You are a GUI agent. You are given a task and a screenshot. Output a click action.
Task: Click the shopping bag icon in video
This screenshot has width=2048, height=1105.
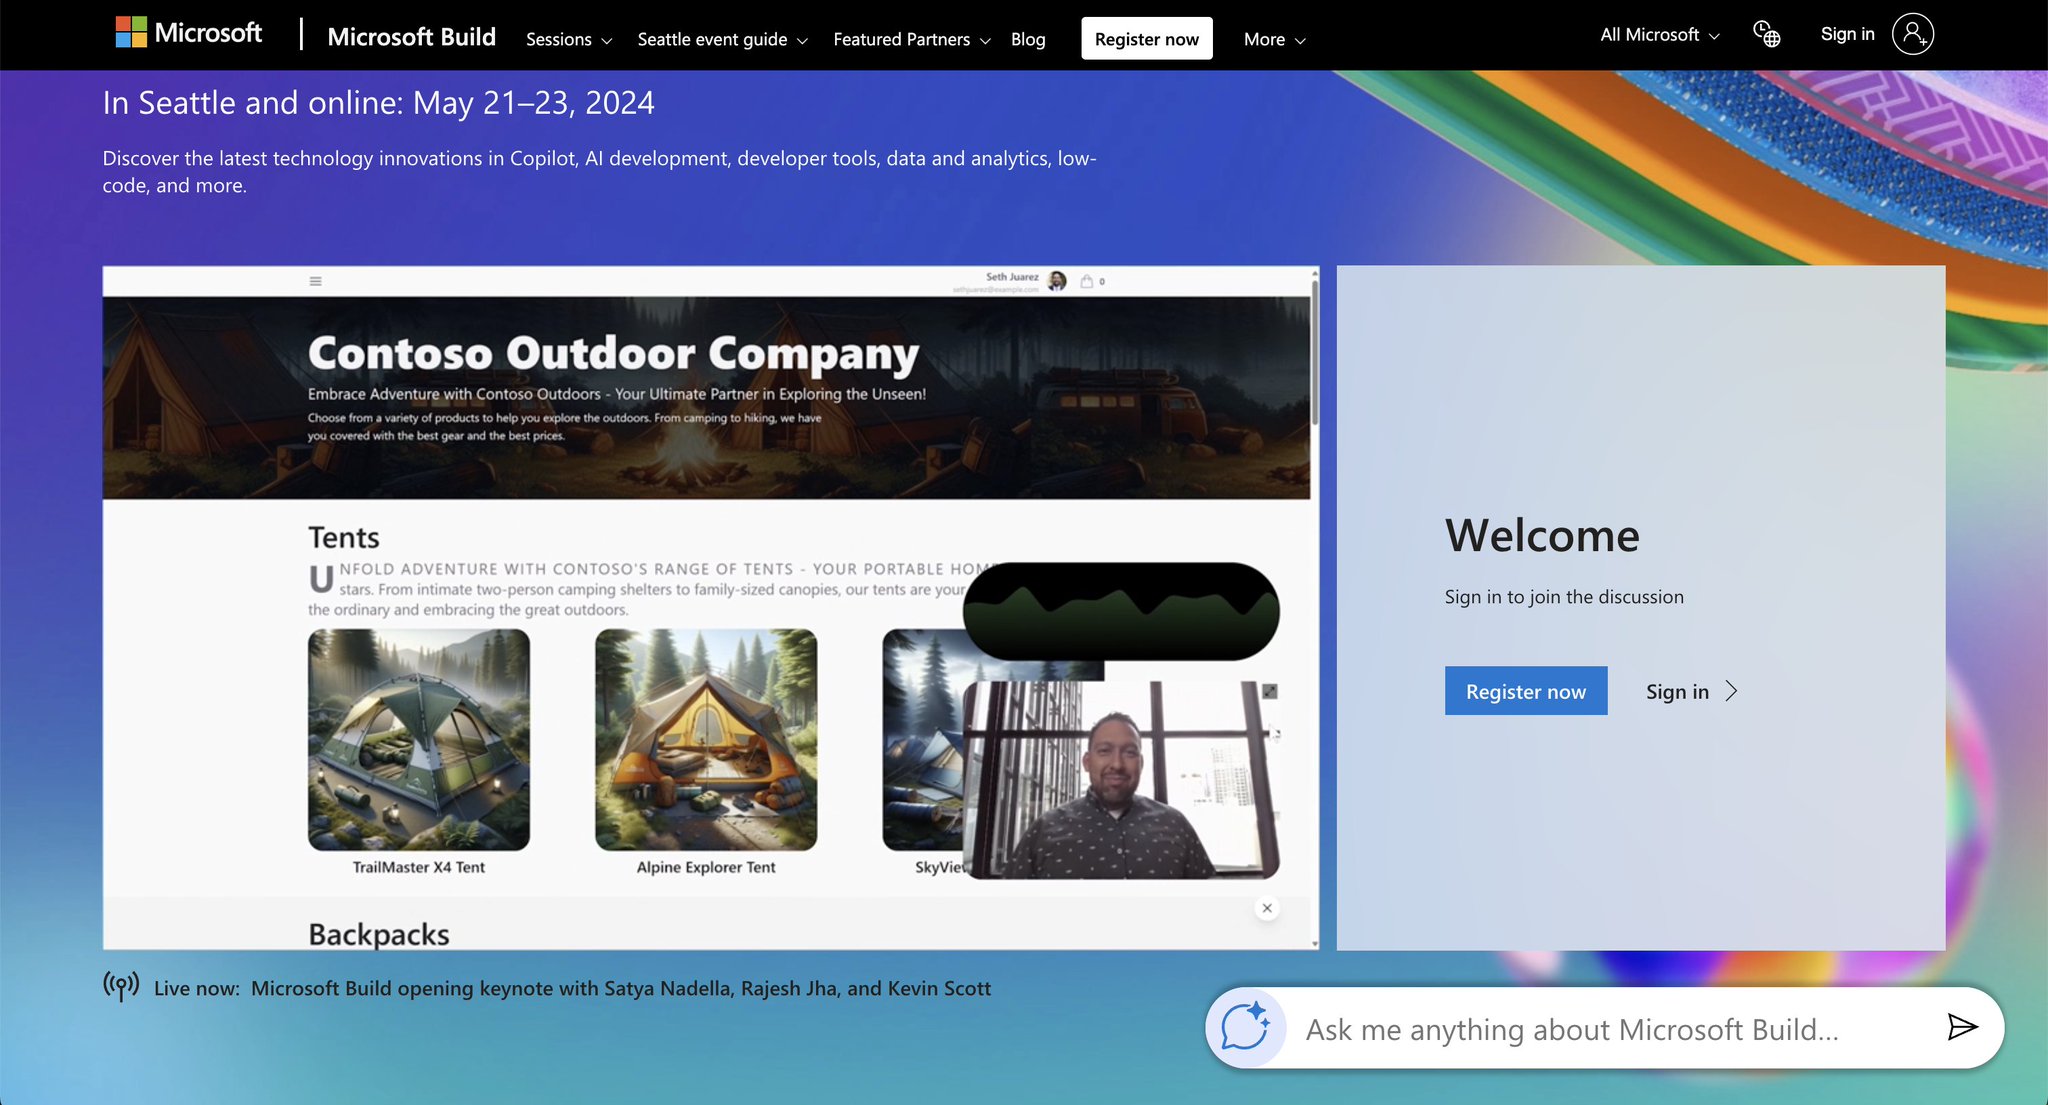(x=1087, y=281)
